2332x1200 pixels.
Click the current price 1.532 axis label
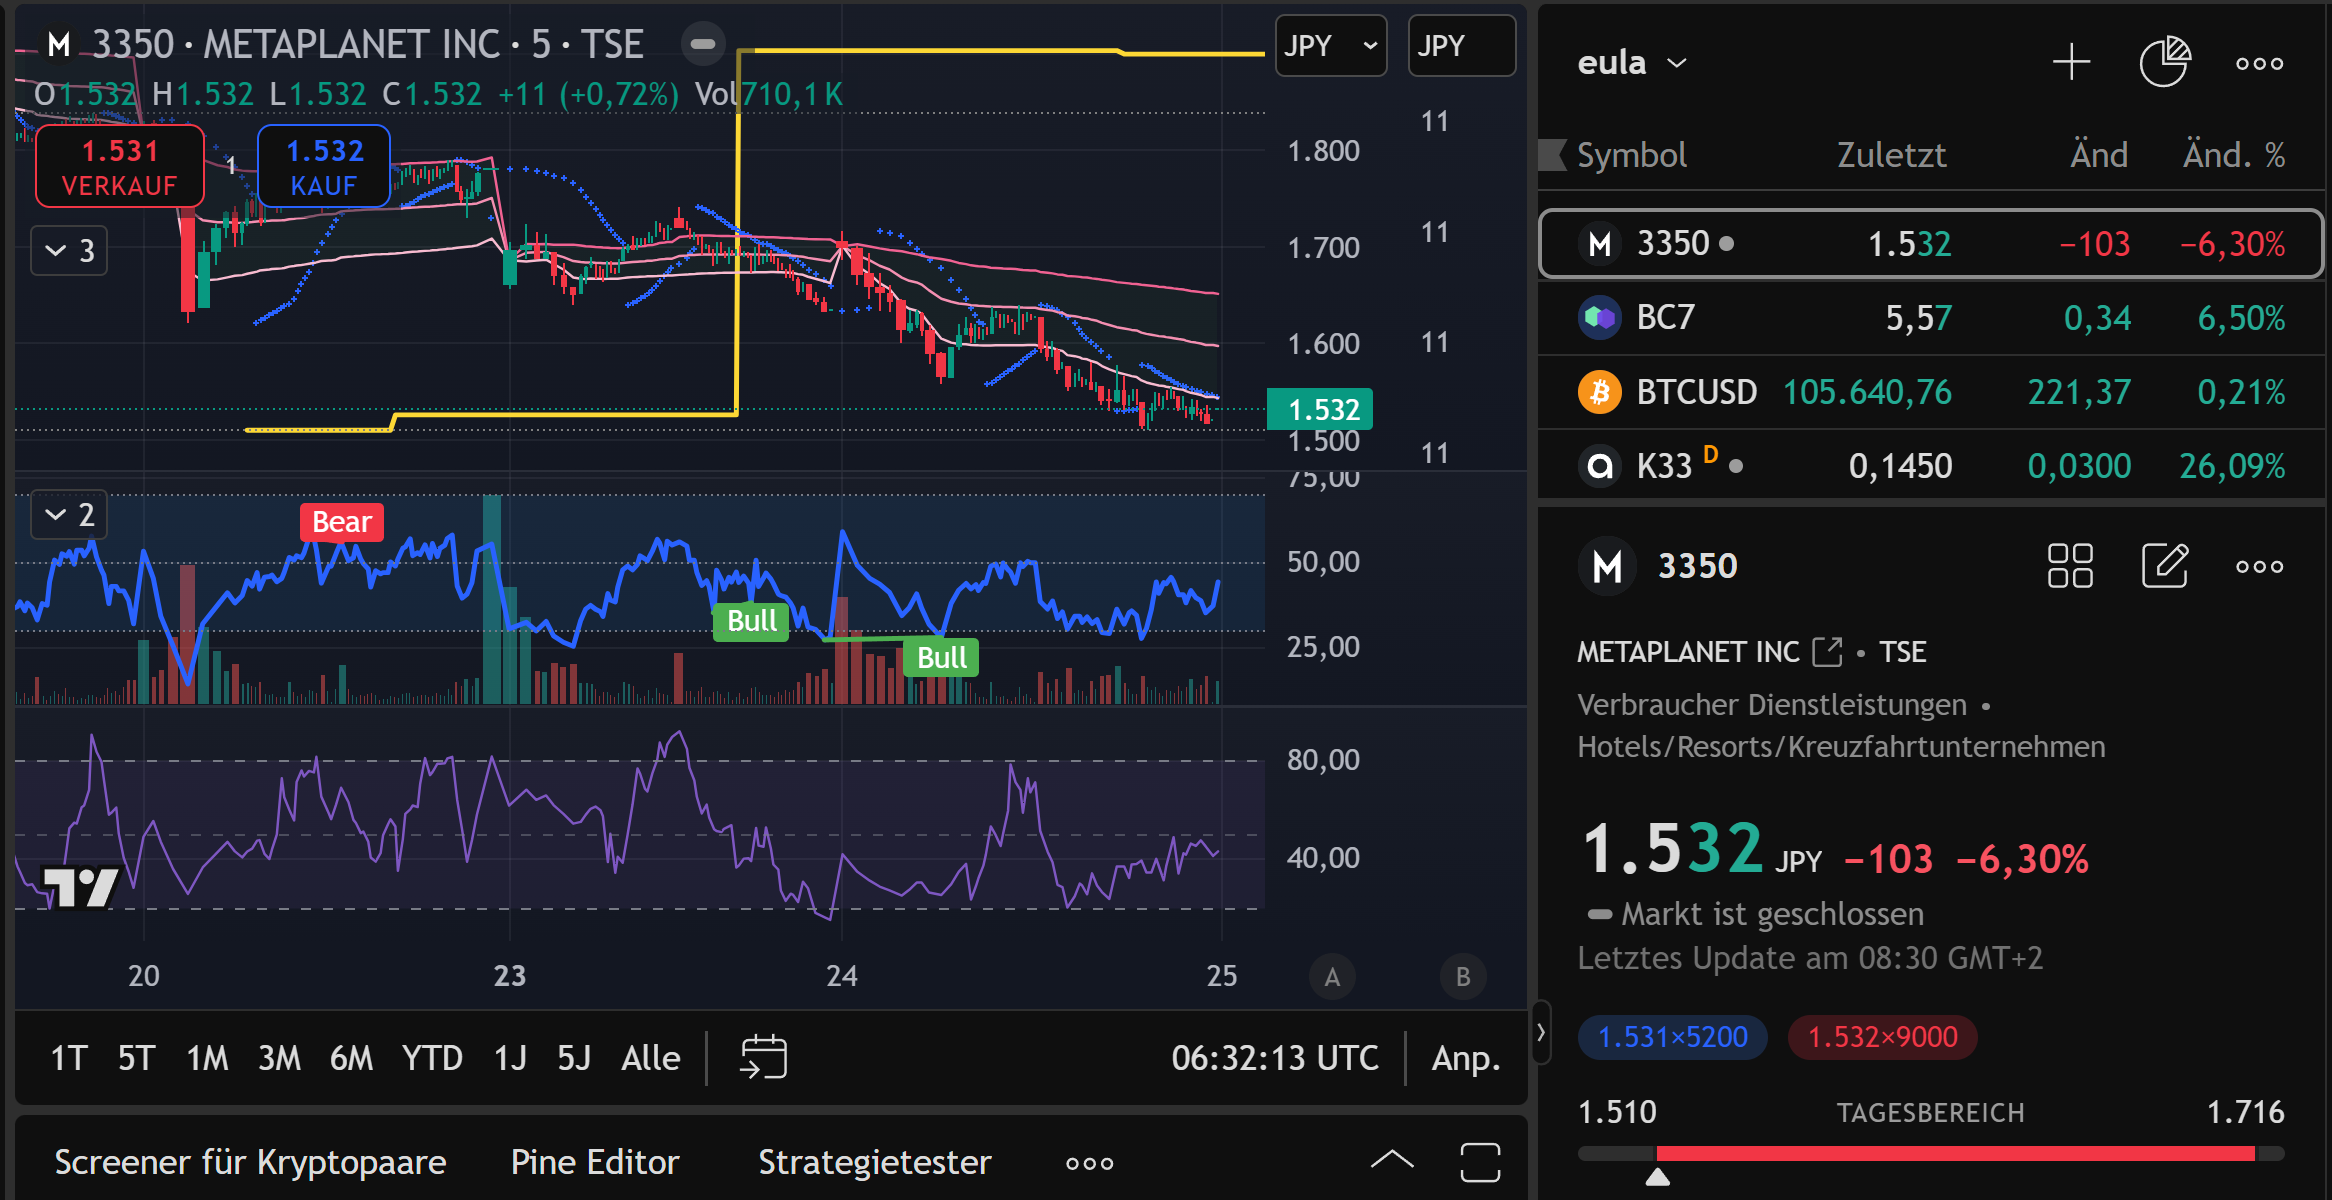coord(1320,409)
